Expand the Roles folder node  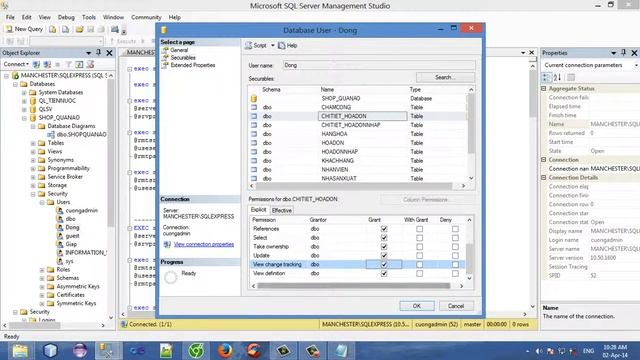pyautogui.click(x=42, y=270)
